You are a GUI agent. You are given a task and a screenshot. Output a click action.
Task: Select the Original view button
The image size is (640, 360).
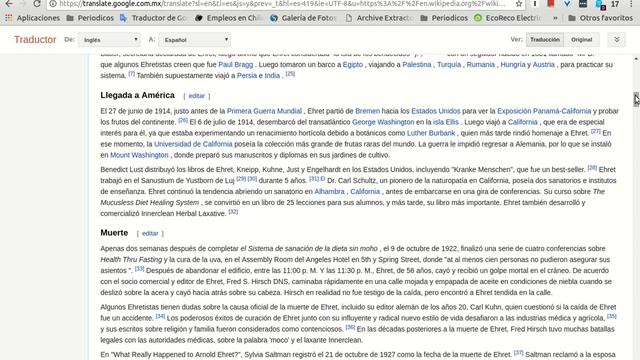[x=582, y=40]
